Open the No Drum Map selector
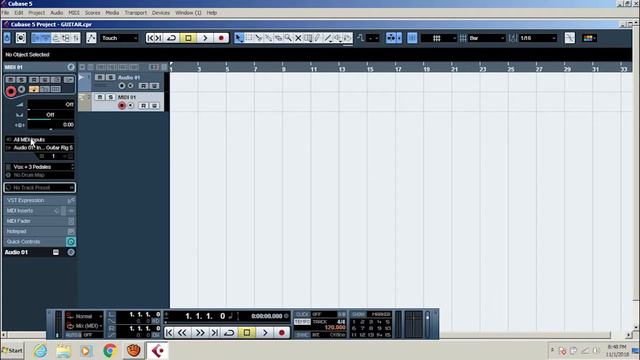 coord(40,175)
